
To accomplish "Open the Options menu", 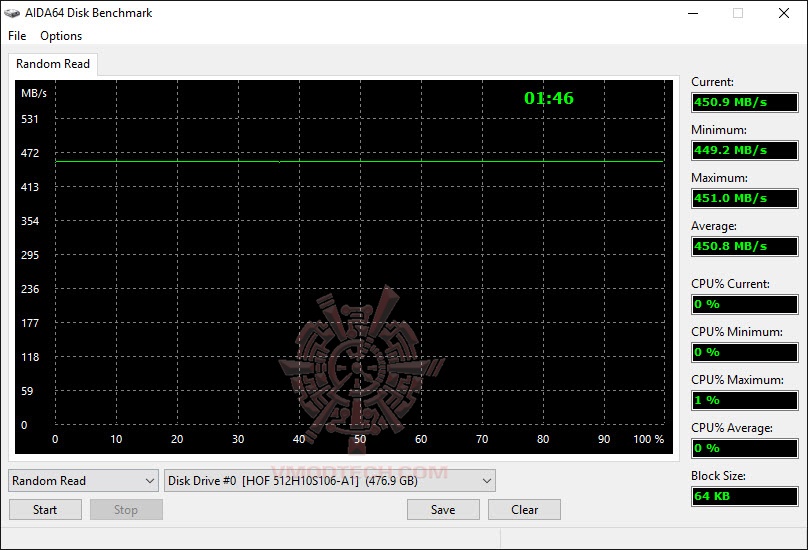I will (61, 36).
